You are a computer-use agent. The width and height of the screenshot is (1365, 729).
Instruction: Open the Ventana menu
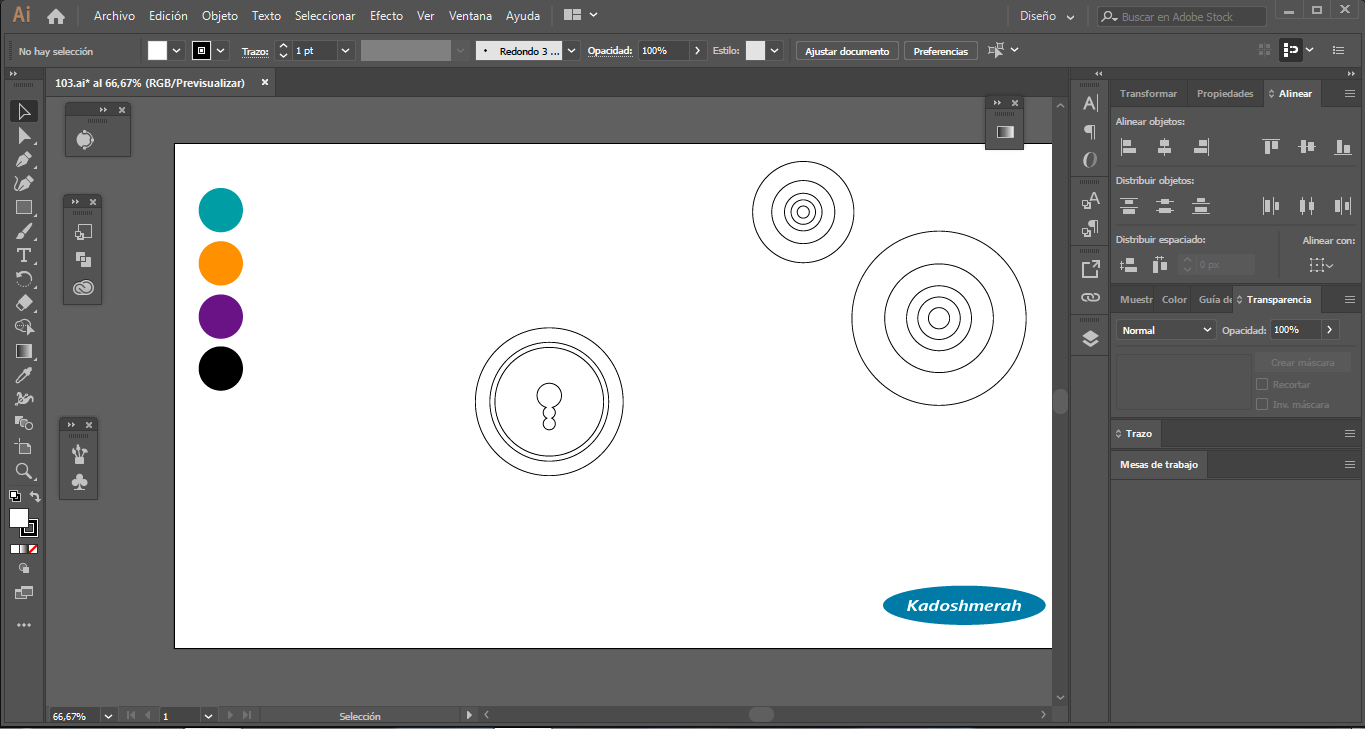coord(470,16)
